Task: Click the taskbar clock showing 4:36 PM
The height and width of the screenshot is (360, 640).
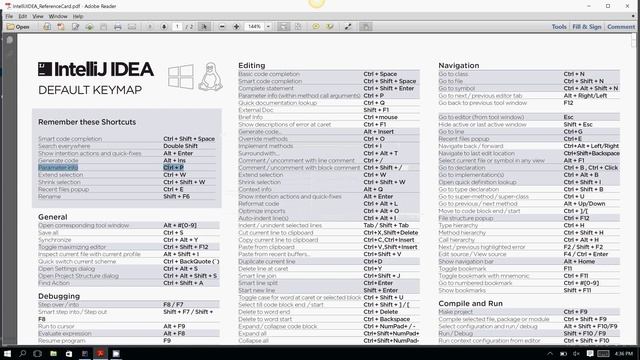Action: [x=624, y=353]
